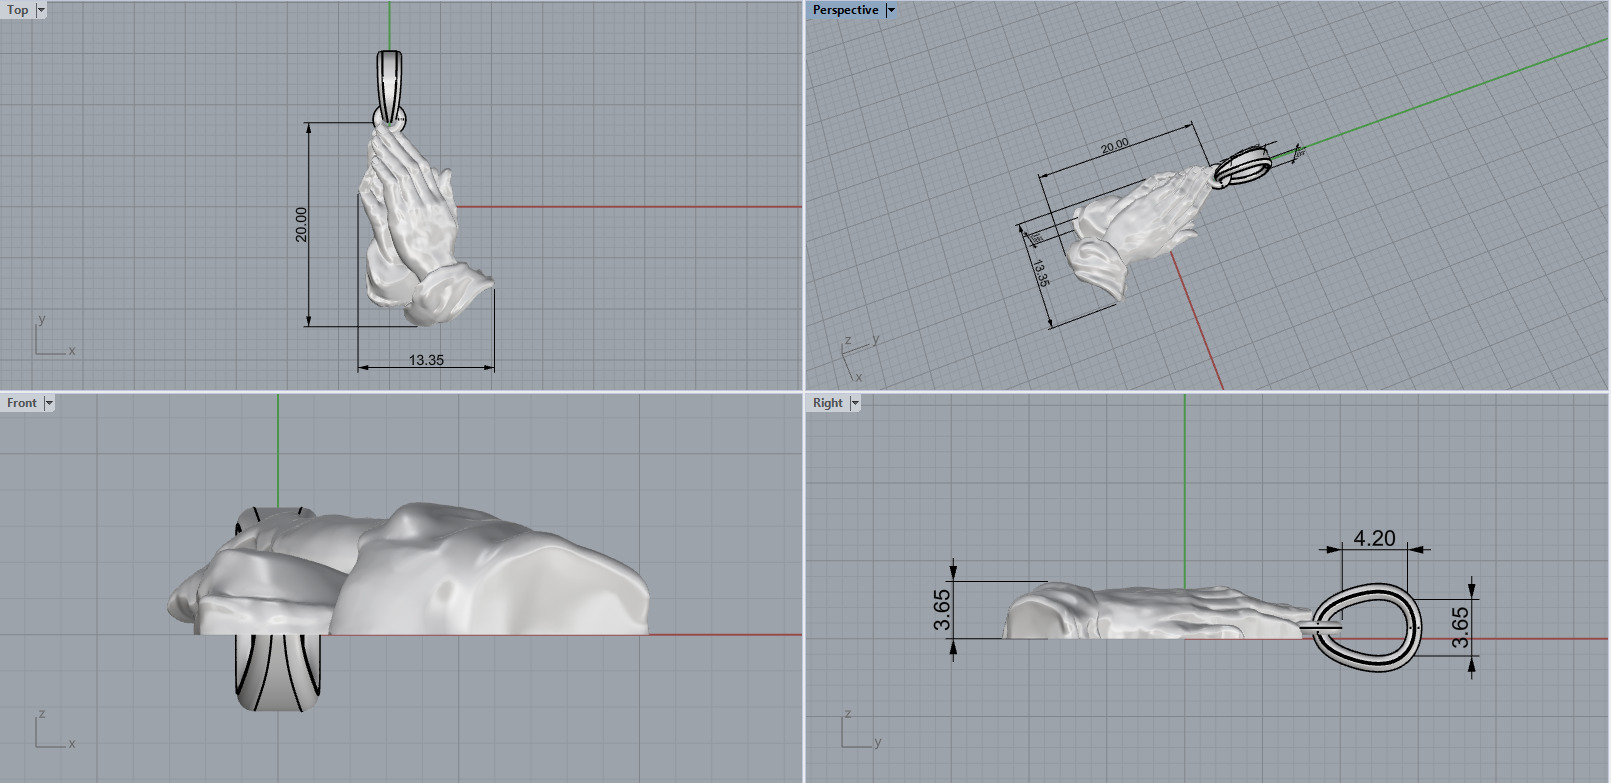Activate the Front viewport title label
The image size is (1611, 783).
click(22, 403)
